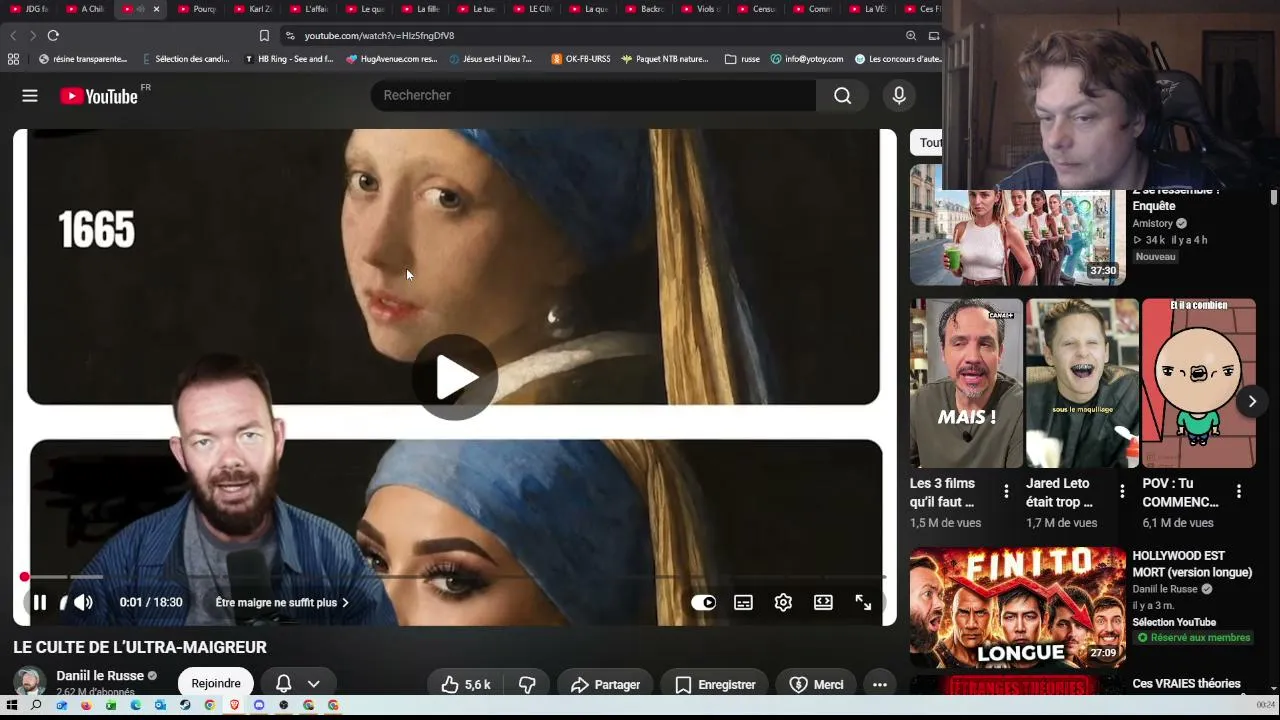
Task: Open the more actions three-dot menu
Action: (880, 685)
